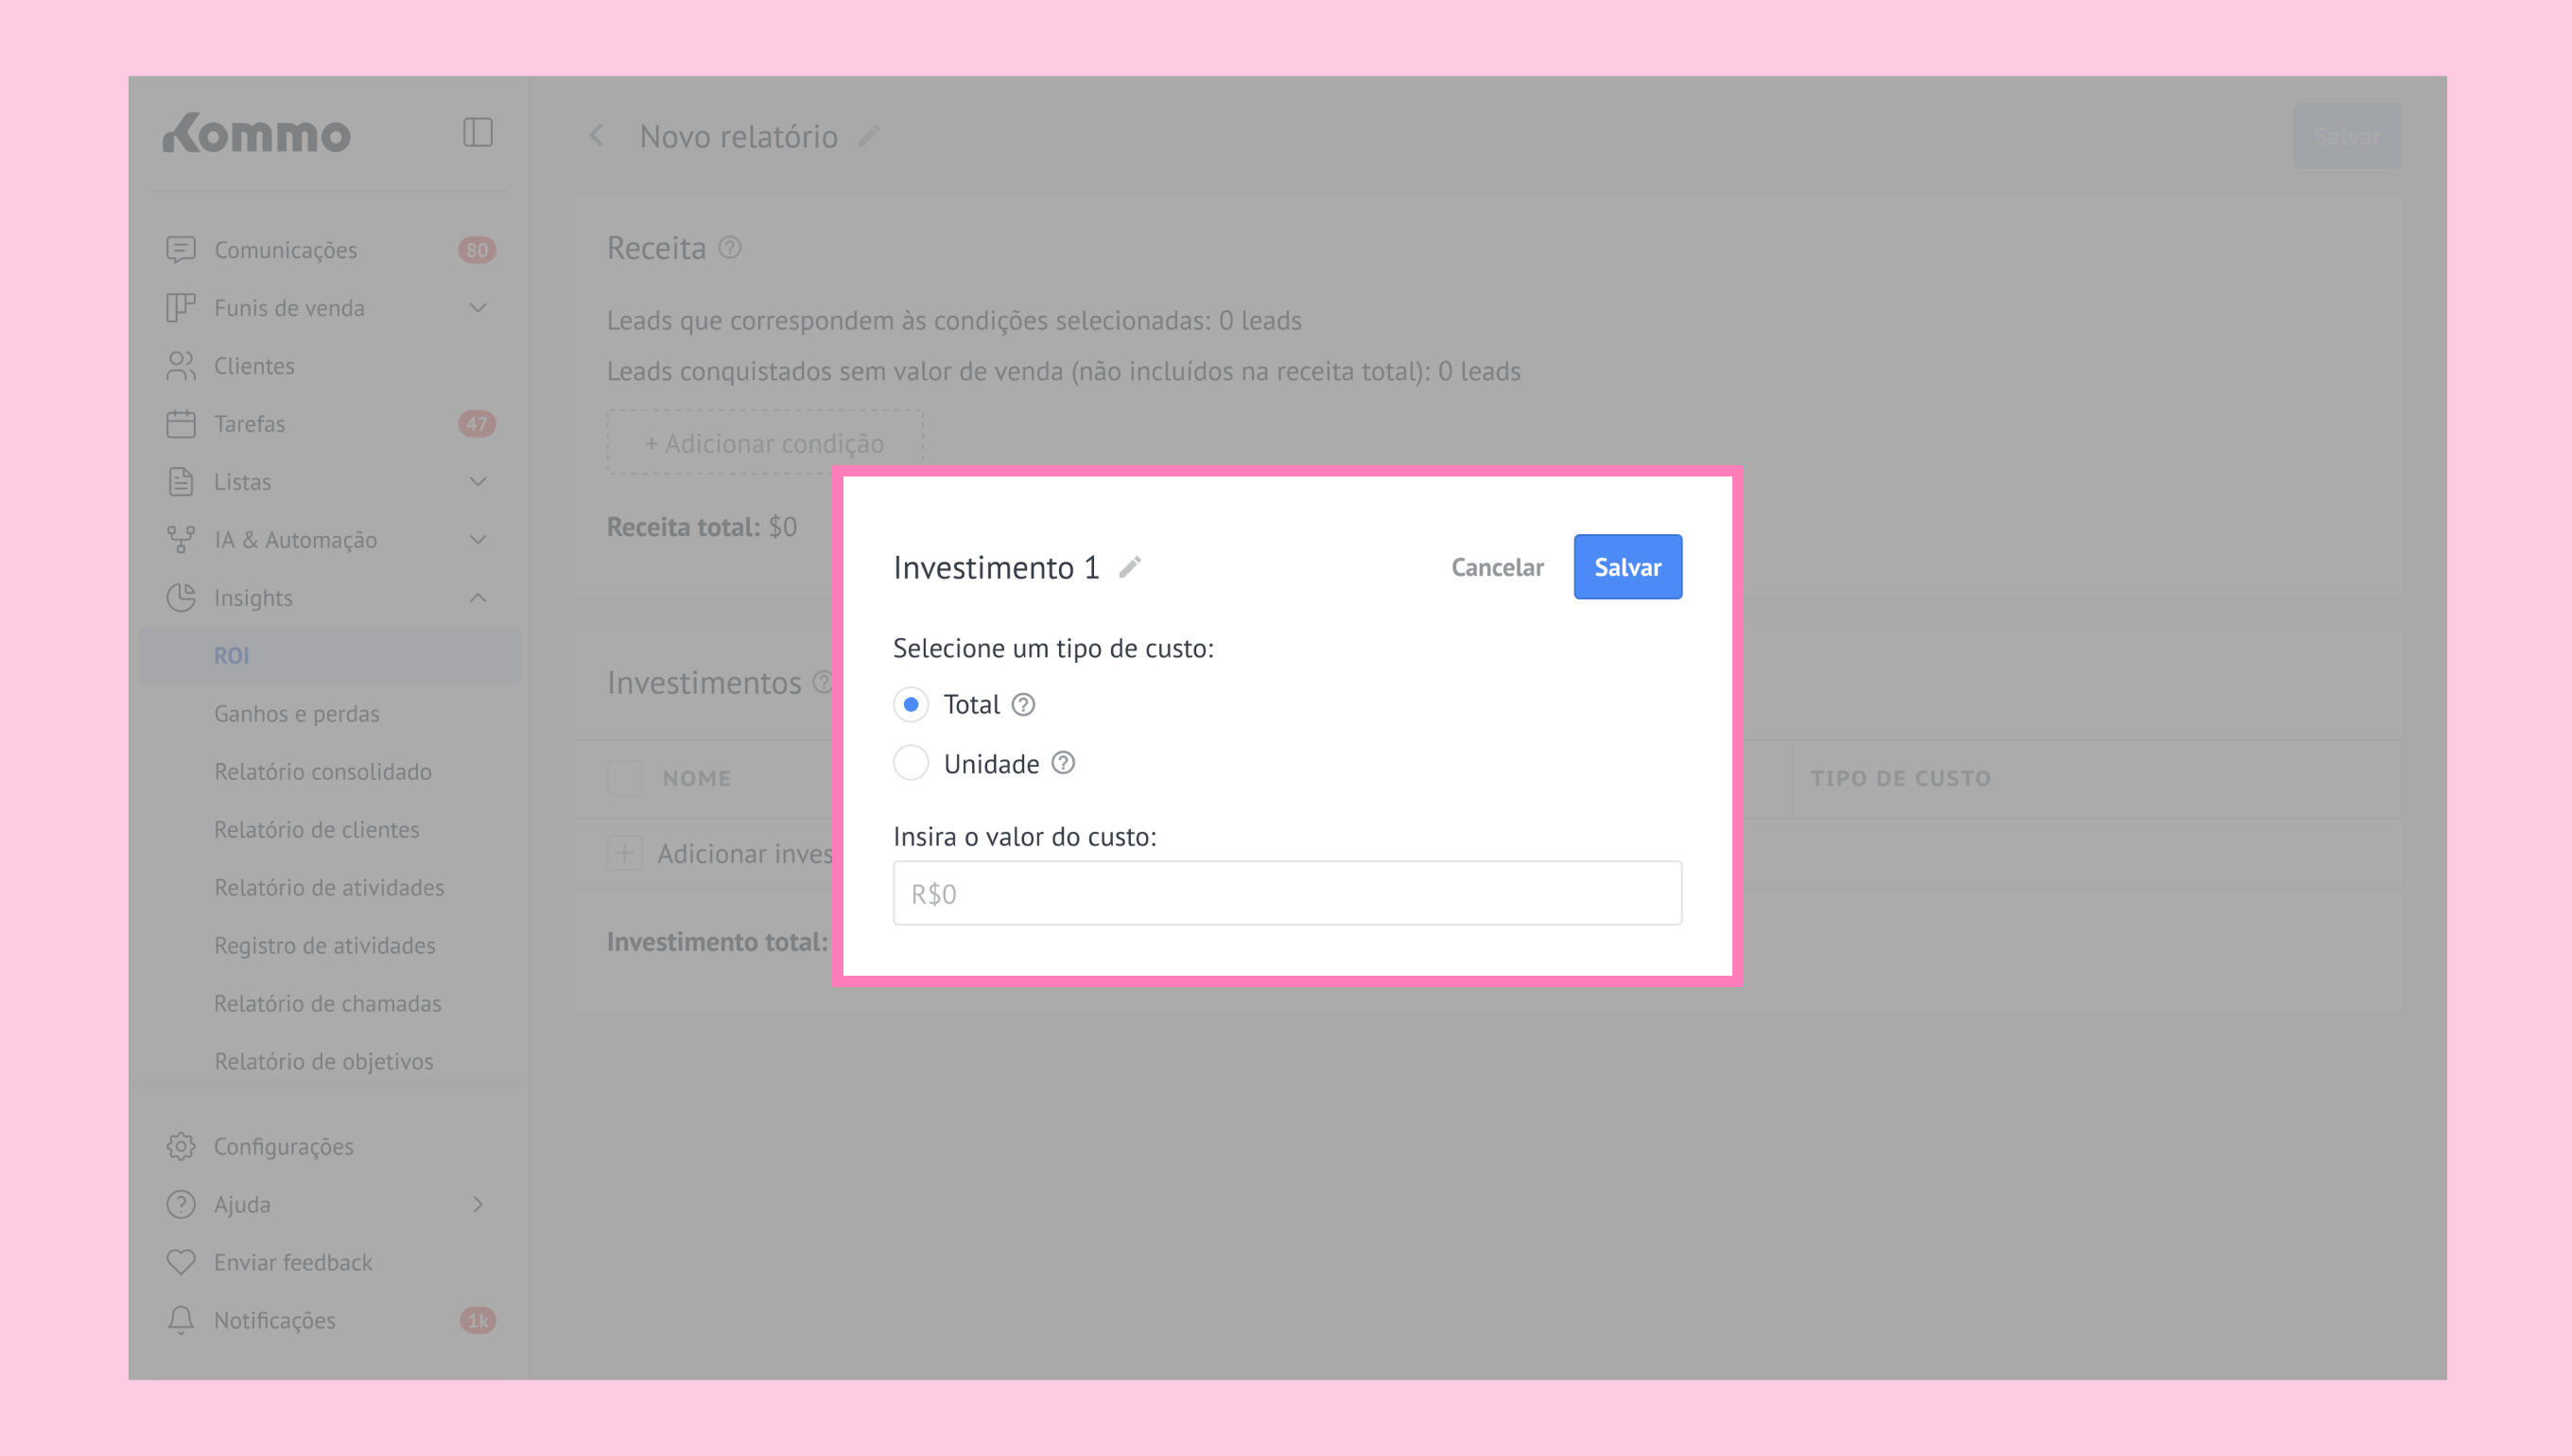2572x1456 pixels.
Task: Click Cancelar in the investment dialog
Action: pyautogui.click(x=1496, y=567)
